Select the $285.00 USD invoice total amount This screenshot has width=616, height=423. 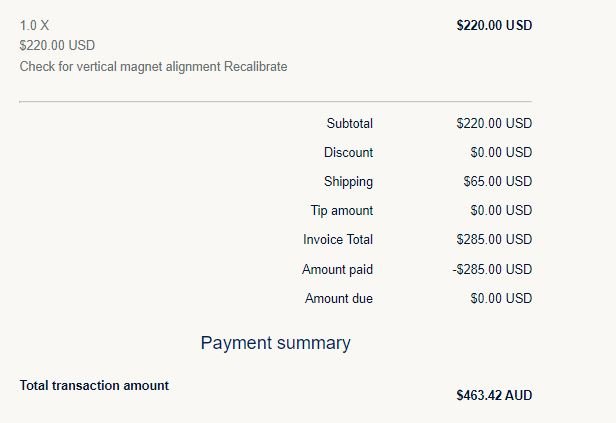(x=494, y=240)
